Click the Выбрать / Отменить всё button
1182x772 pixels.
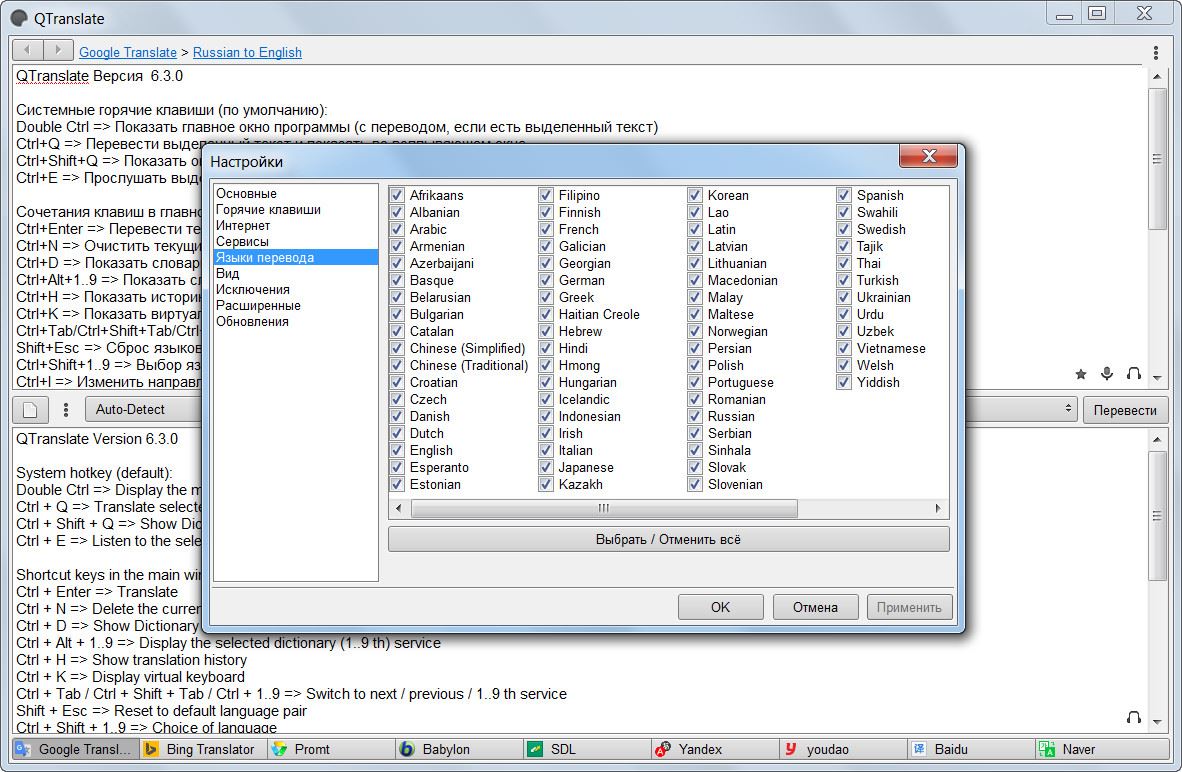(x=669, y=540)
